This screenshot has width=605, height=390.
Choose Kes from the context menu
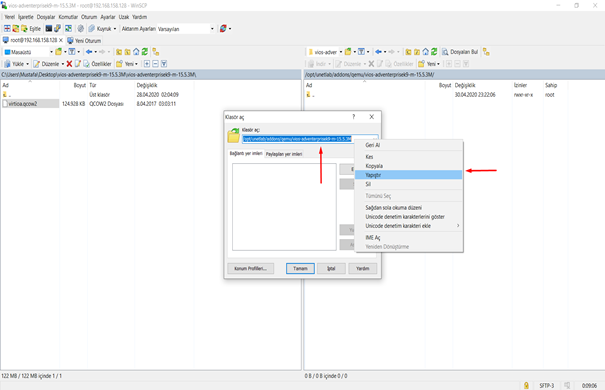click(408, 157)
